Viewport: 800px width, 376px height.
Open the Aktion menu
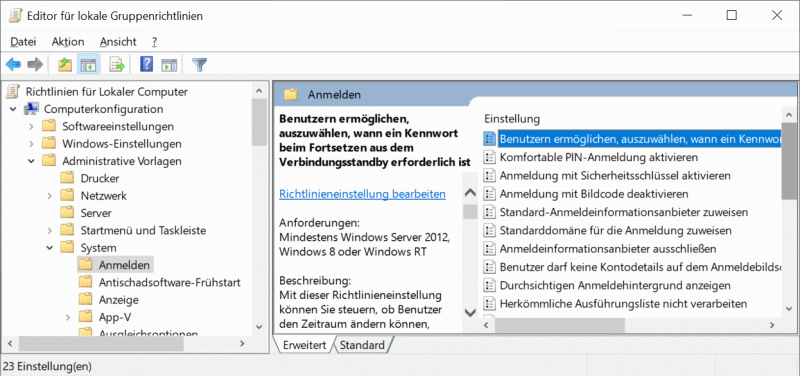point(68,42)
